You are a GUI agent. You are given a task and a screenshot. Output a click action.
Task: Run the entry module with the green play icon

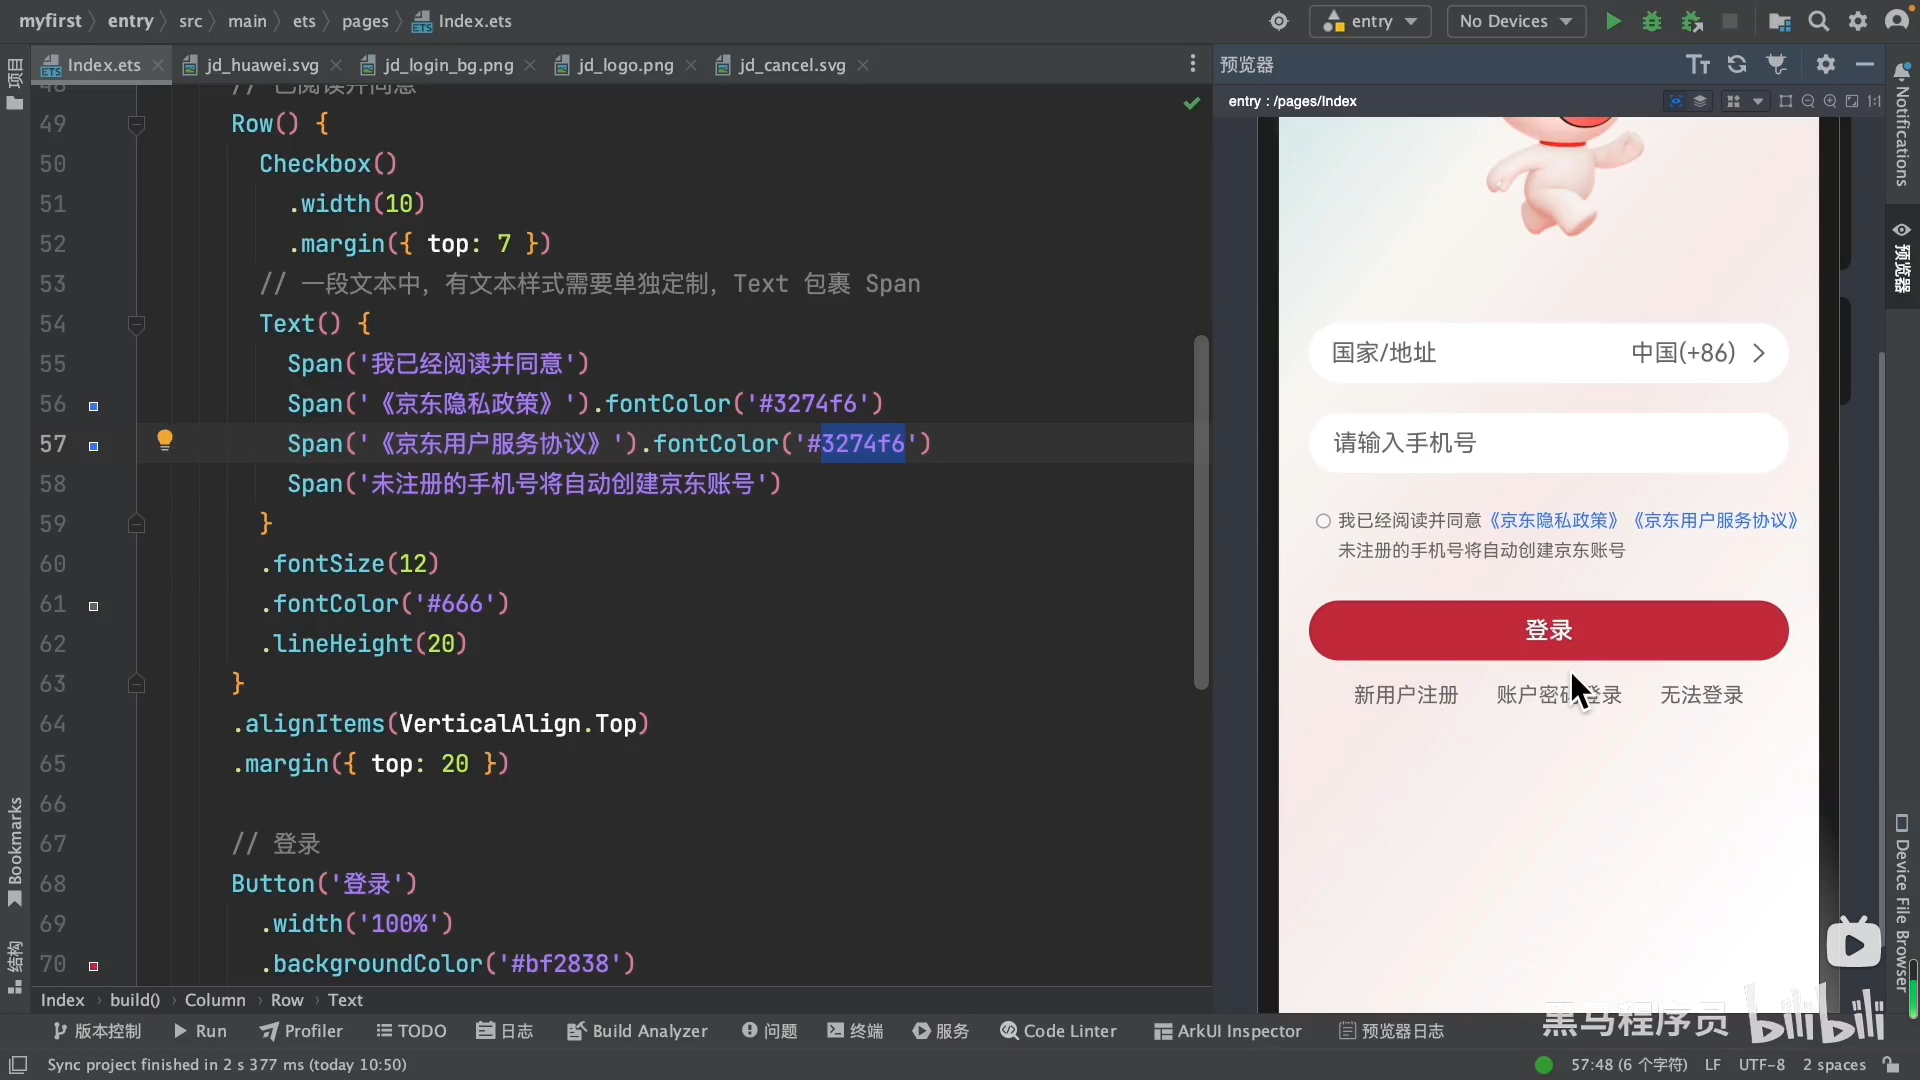point(1613,21)
